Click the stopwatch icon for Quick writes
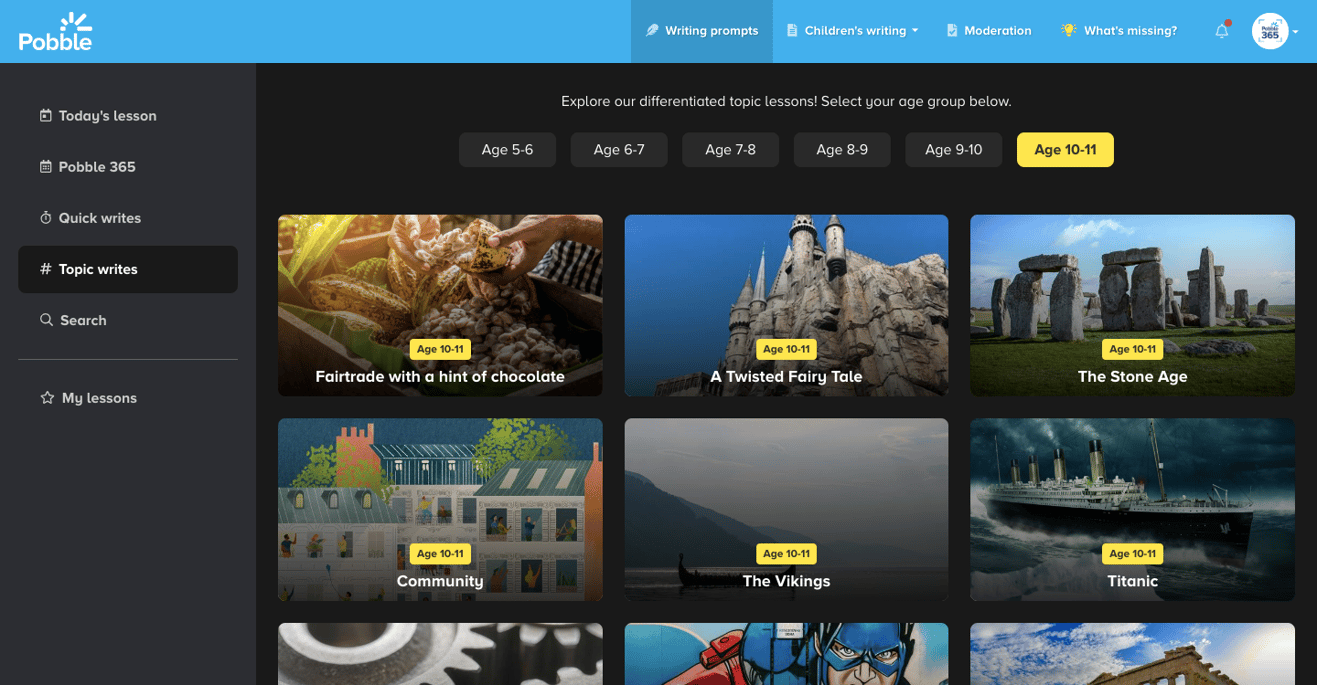 (x=46, y=218)
